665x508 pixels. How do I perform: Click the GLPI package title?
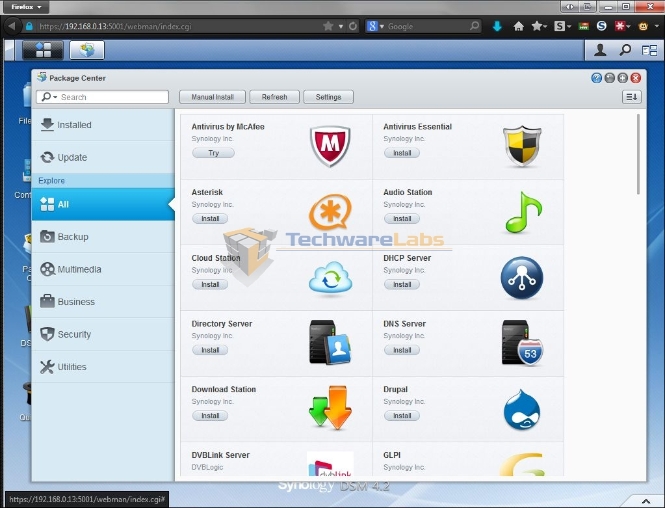click(392, 455)
